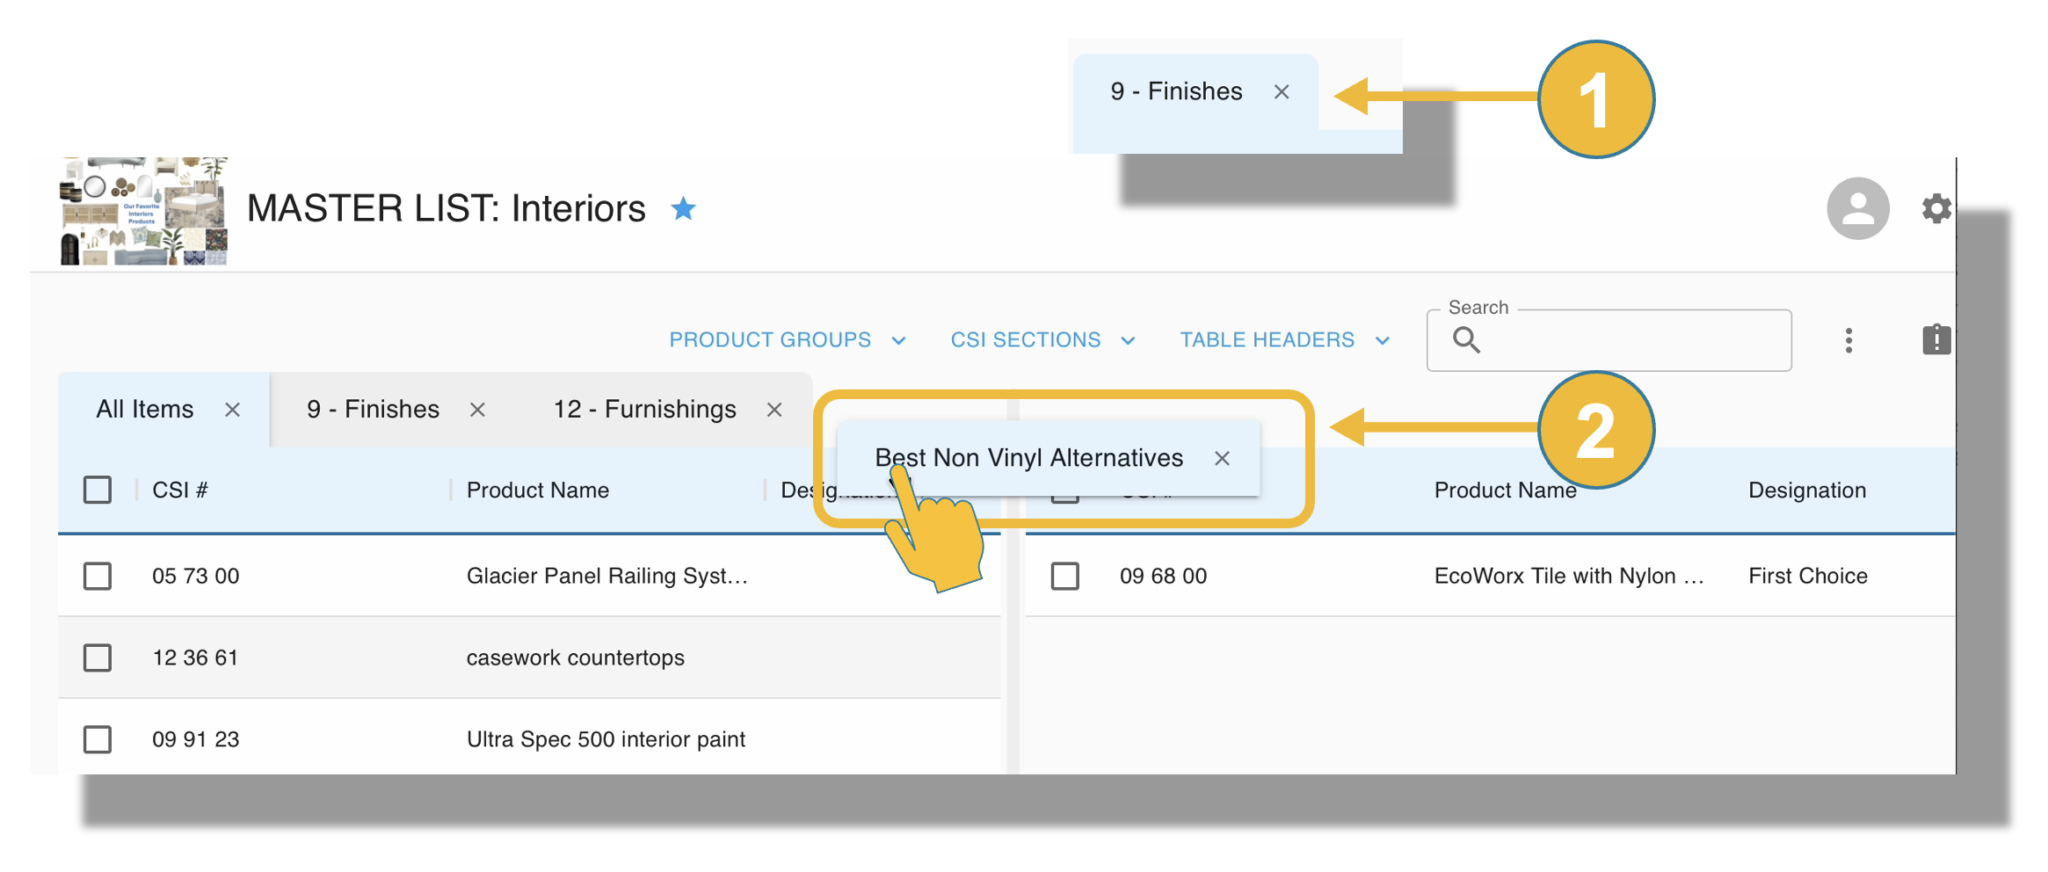This screenshot has width=2048, height=872.
Task: Close the All Items tab
Action: 233,410
